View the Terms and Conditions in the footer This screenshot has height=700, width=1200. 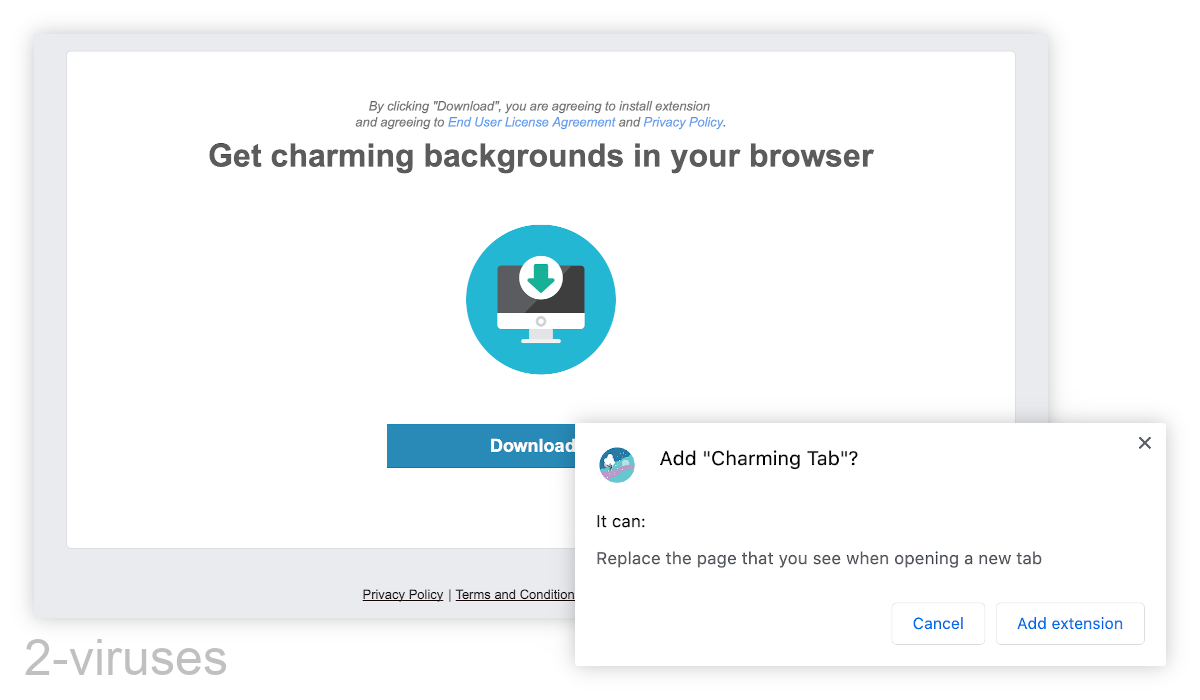[515, 594]
